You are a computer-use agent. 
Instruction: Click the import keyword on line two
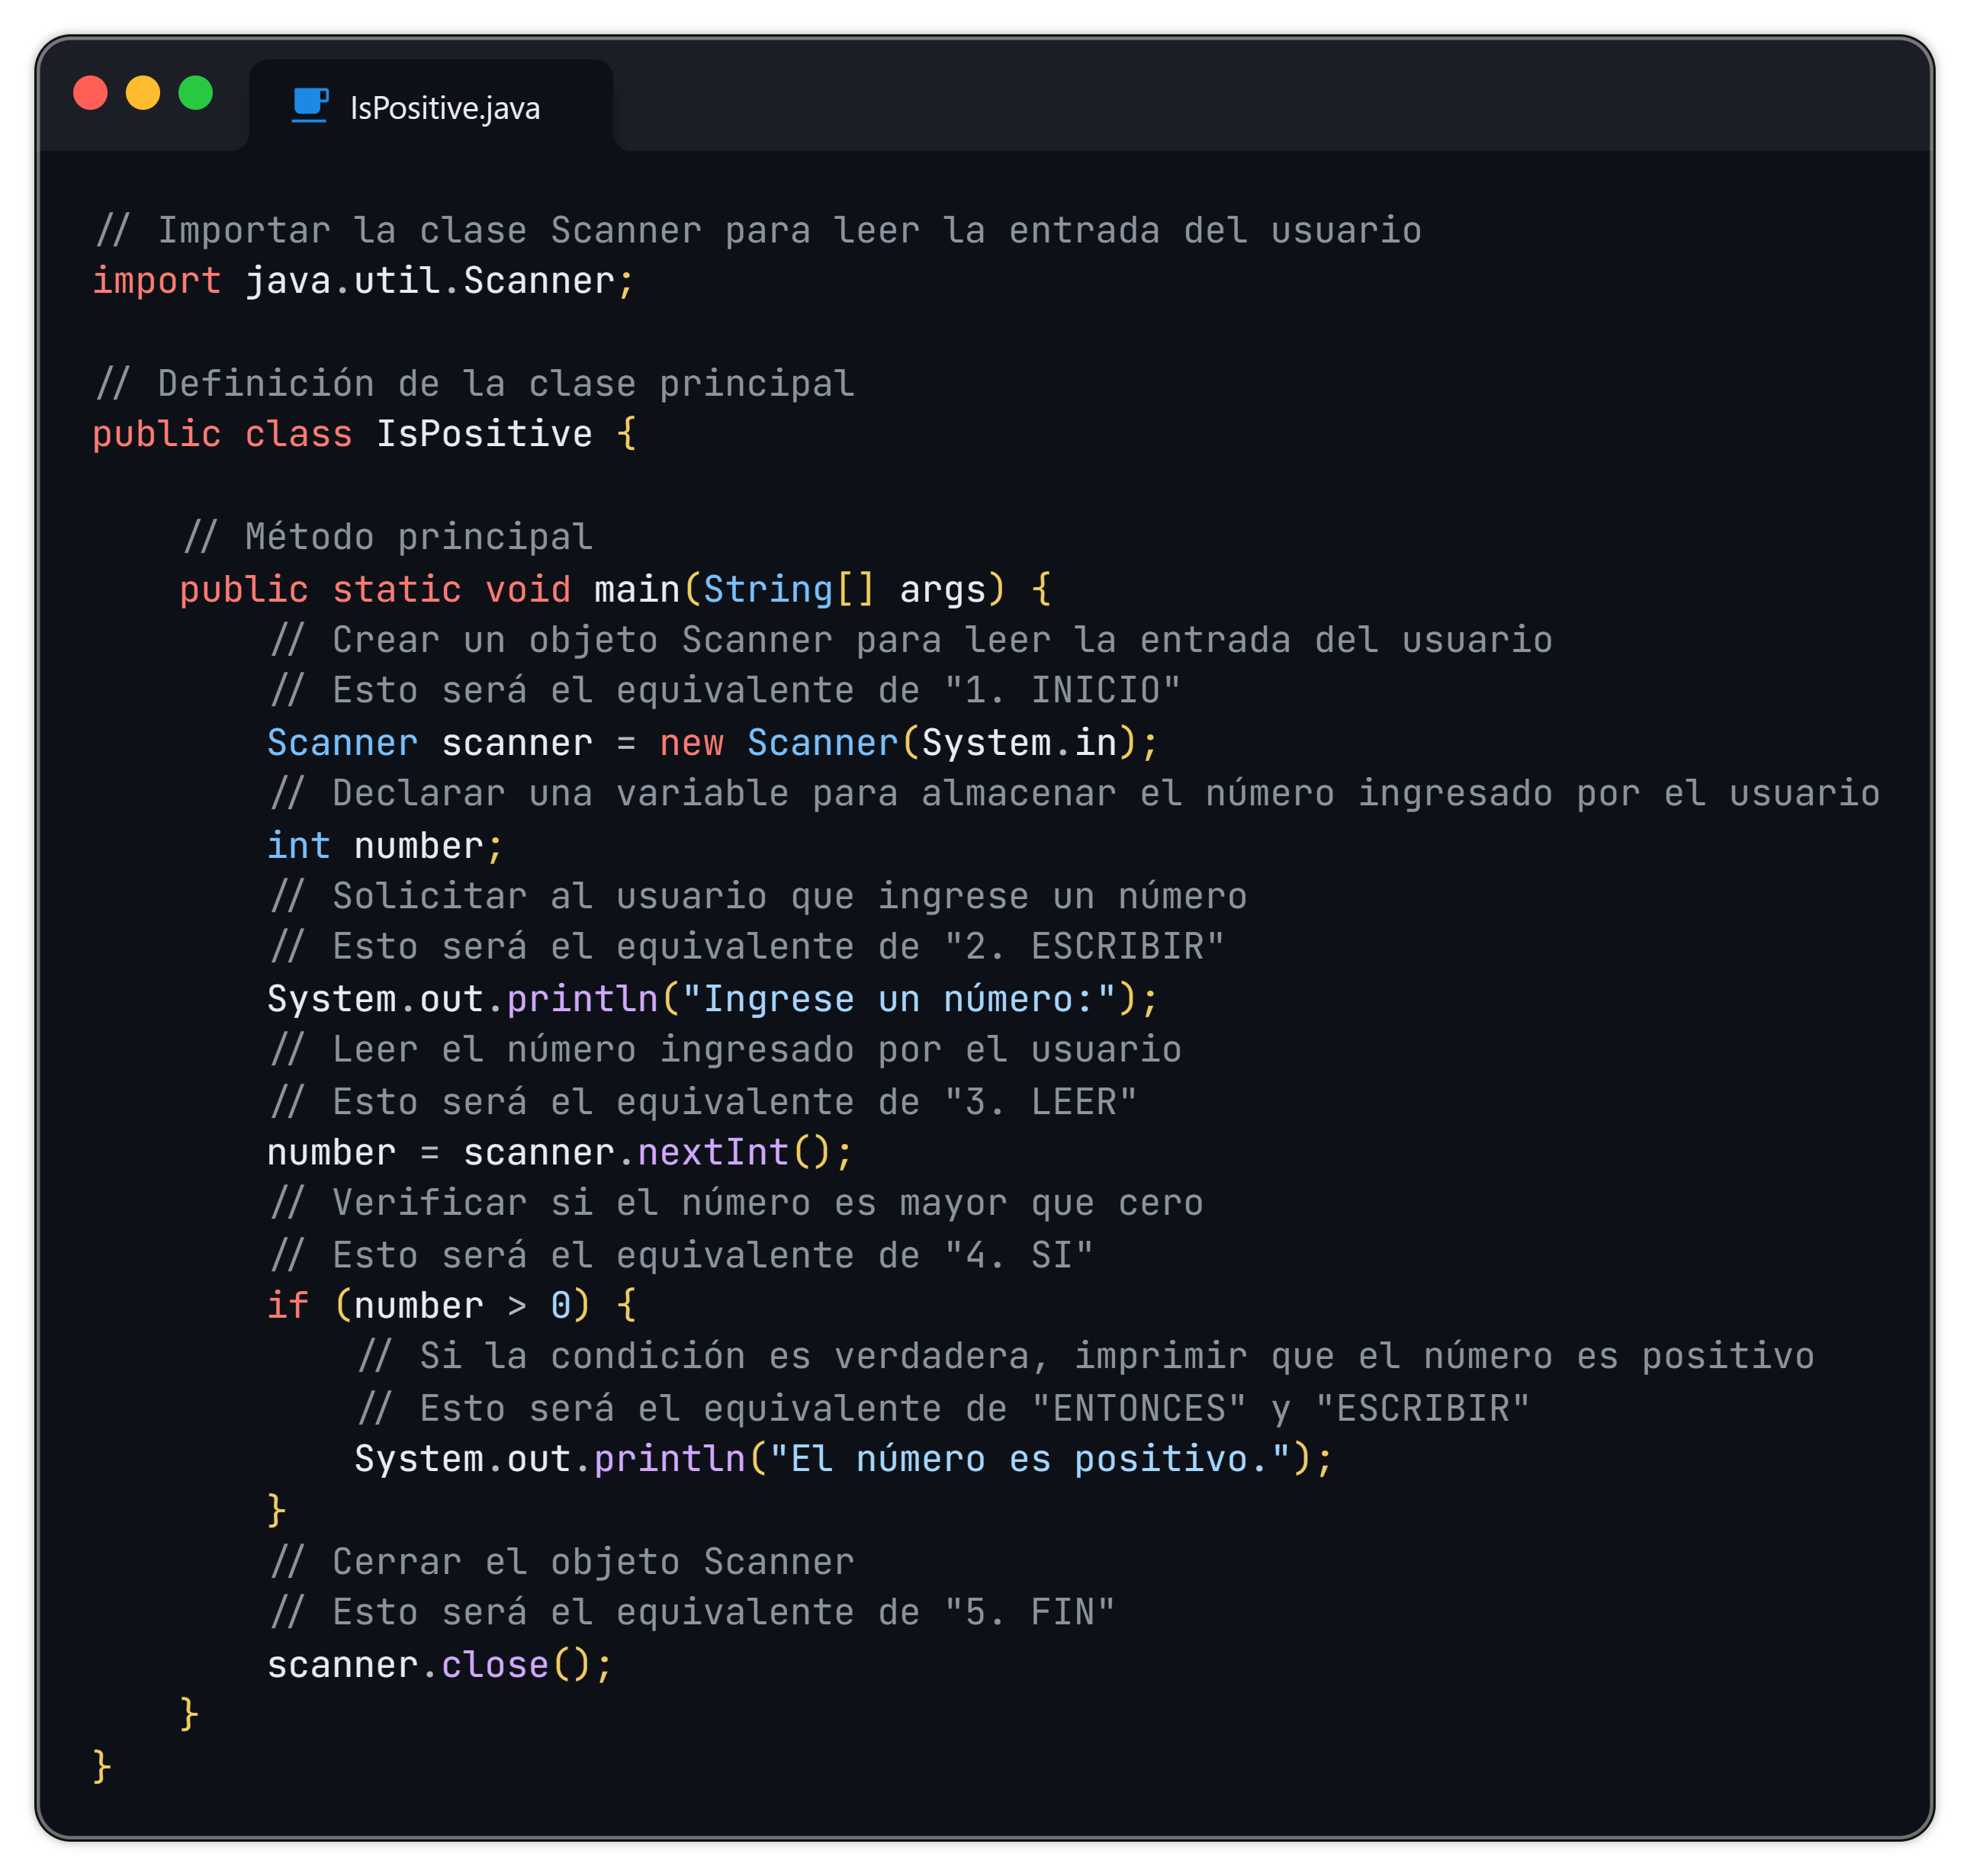pyautogui.click(x=156, y=281)
